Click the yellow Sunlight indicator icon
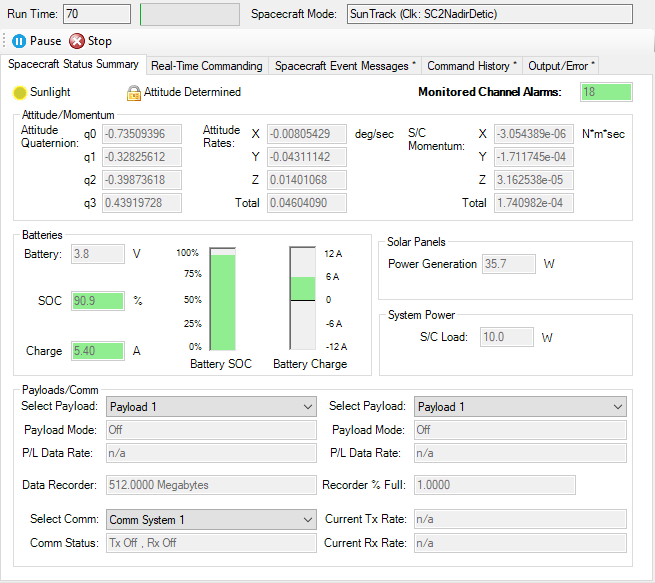 coord(20,92)
